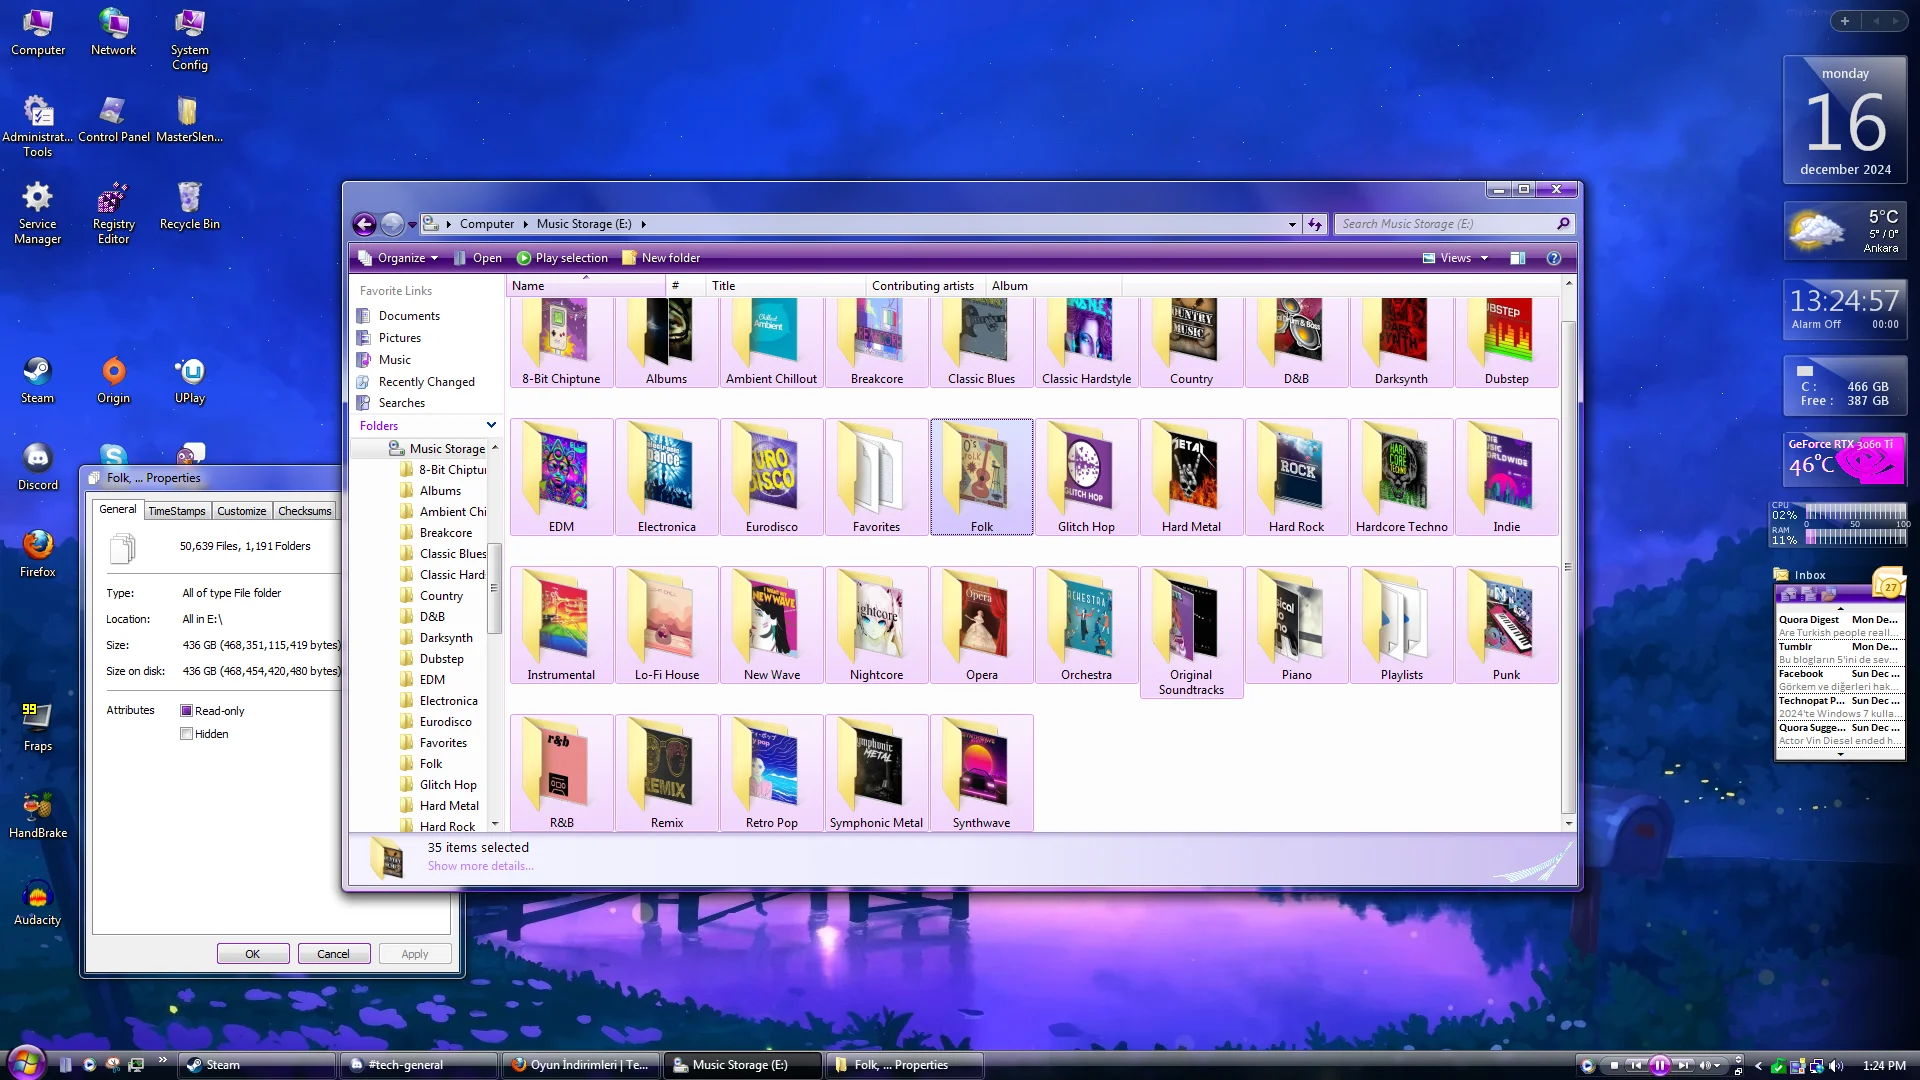Screen dimensions: 1920x1080
Task: Open the Audacity desktop shortcut
Action: [x=38, y=902]
